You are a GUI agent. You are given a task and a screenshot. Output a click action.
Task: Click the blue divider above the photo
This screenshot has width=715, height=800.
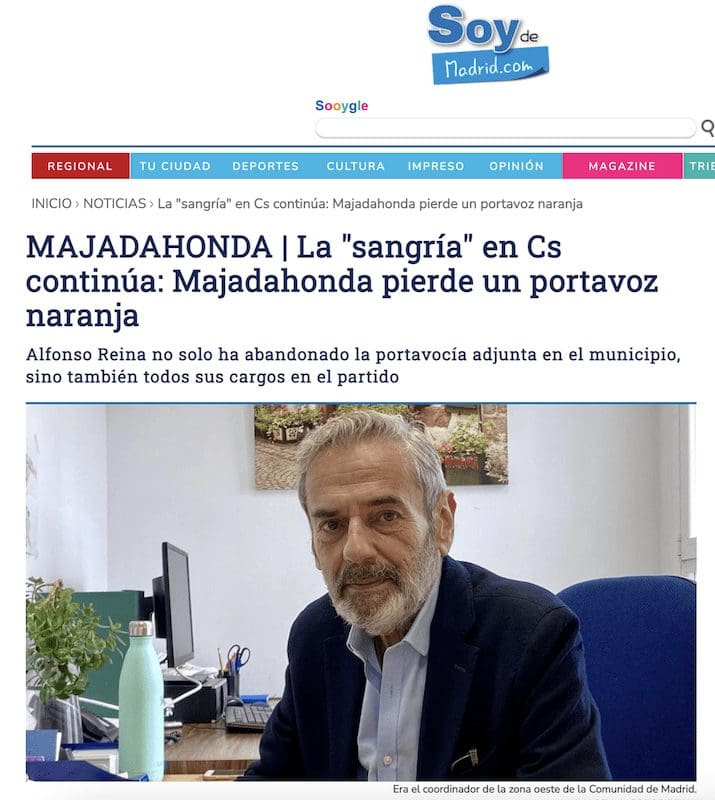[361, 403]
